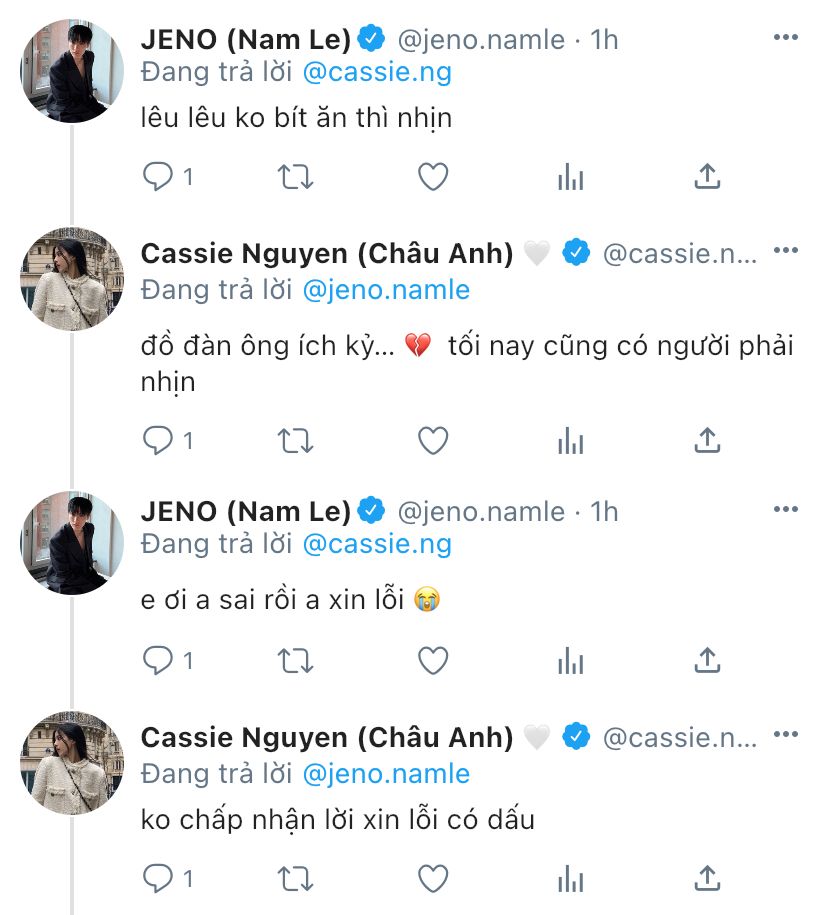This screenshot has height=915, width=828.
Task: Open JENO's avatar on the first tweet
Action: coord(71,71)
